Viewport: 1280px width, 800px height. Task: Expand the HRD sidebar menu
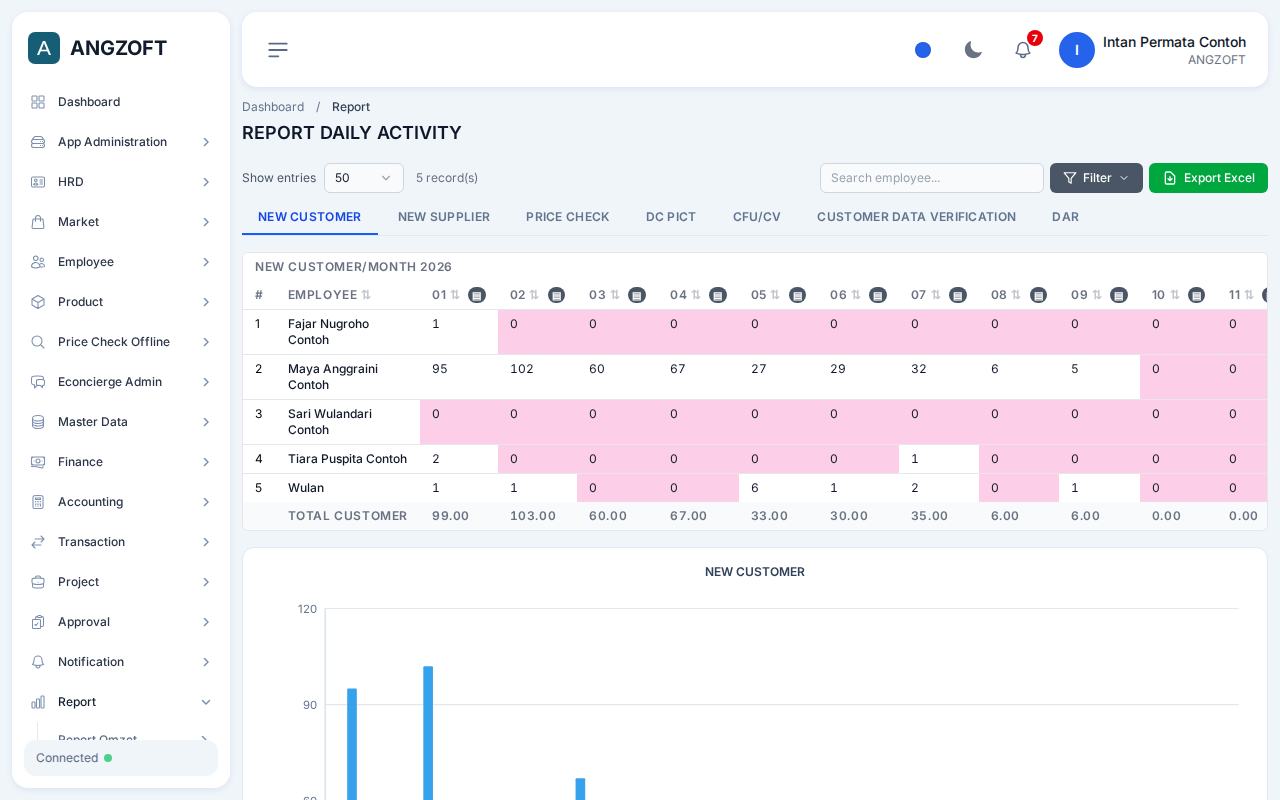[121, 182]
